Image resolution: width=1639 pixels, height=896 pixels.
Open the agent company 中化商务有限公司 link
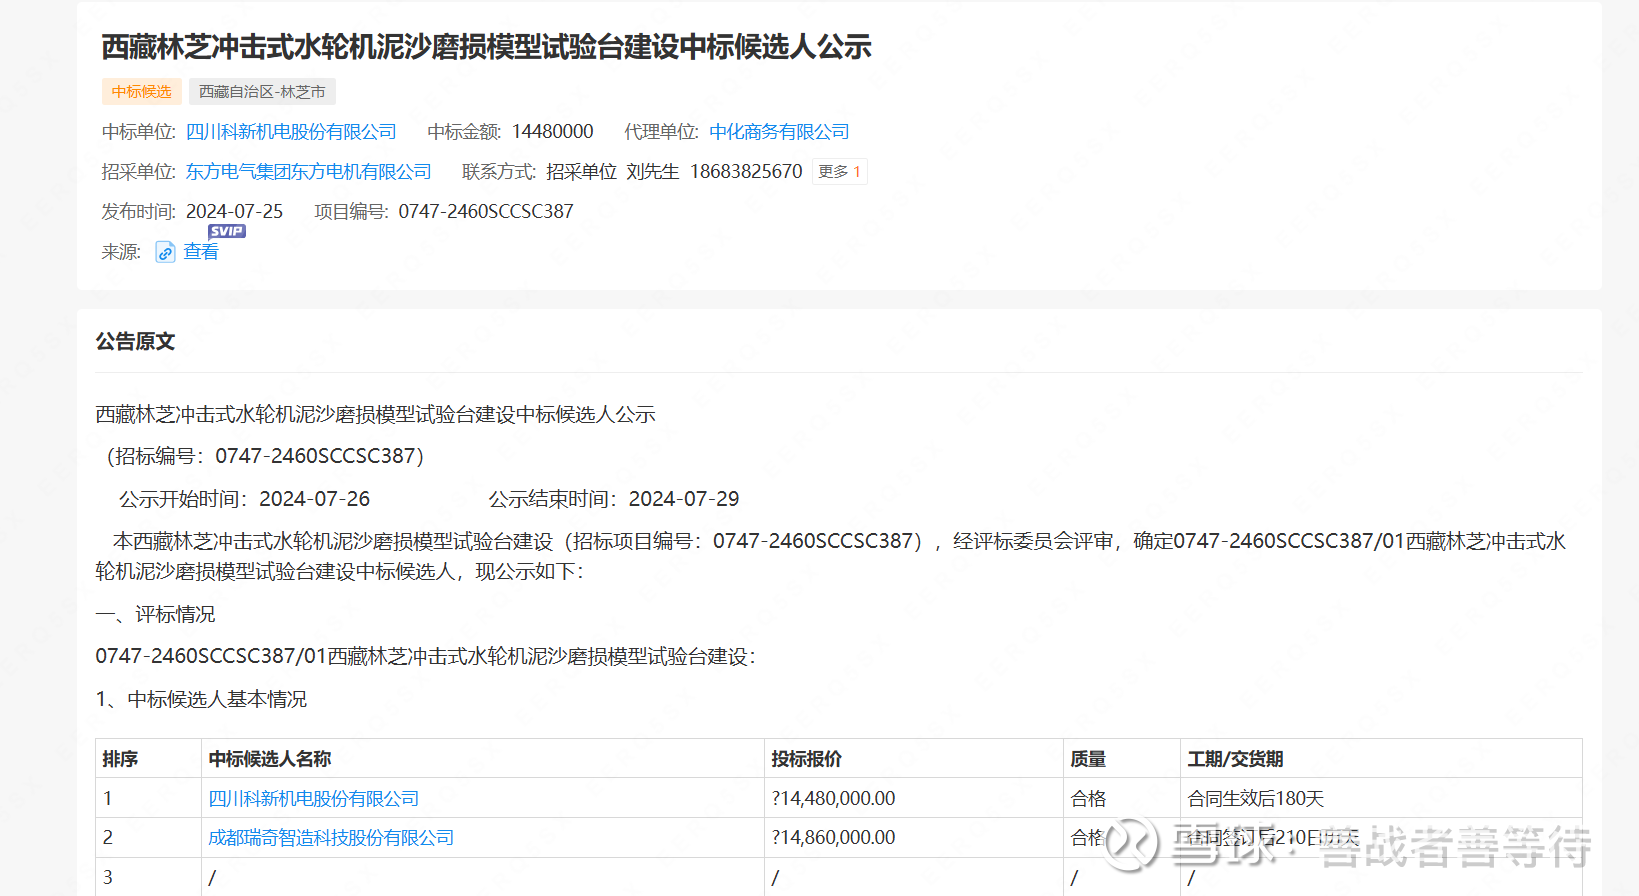click(779, 132)
